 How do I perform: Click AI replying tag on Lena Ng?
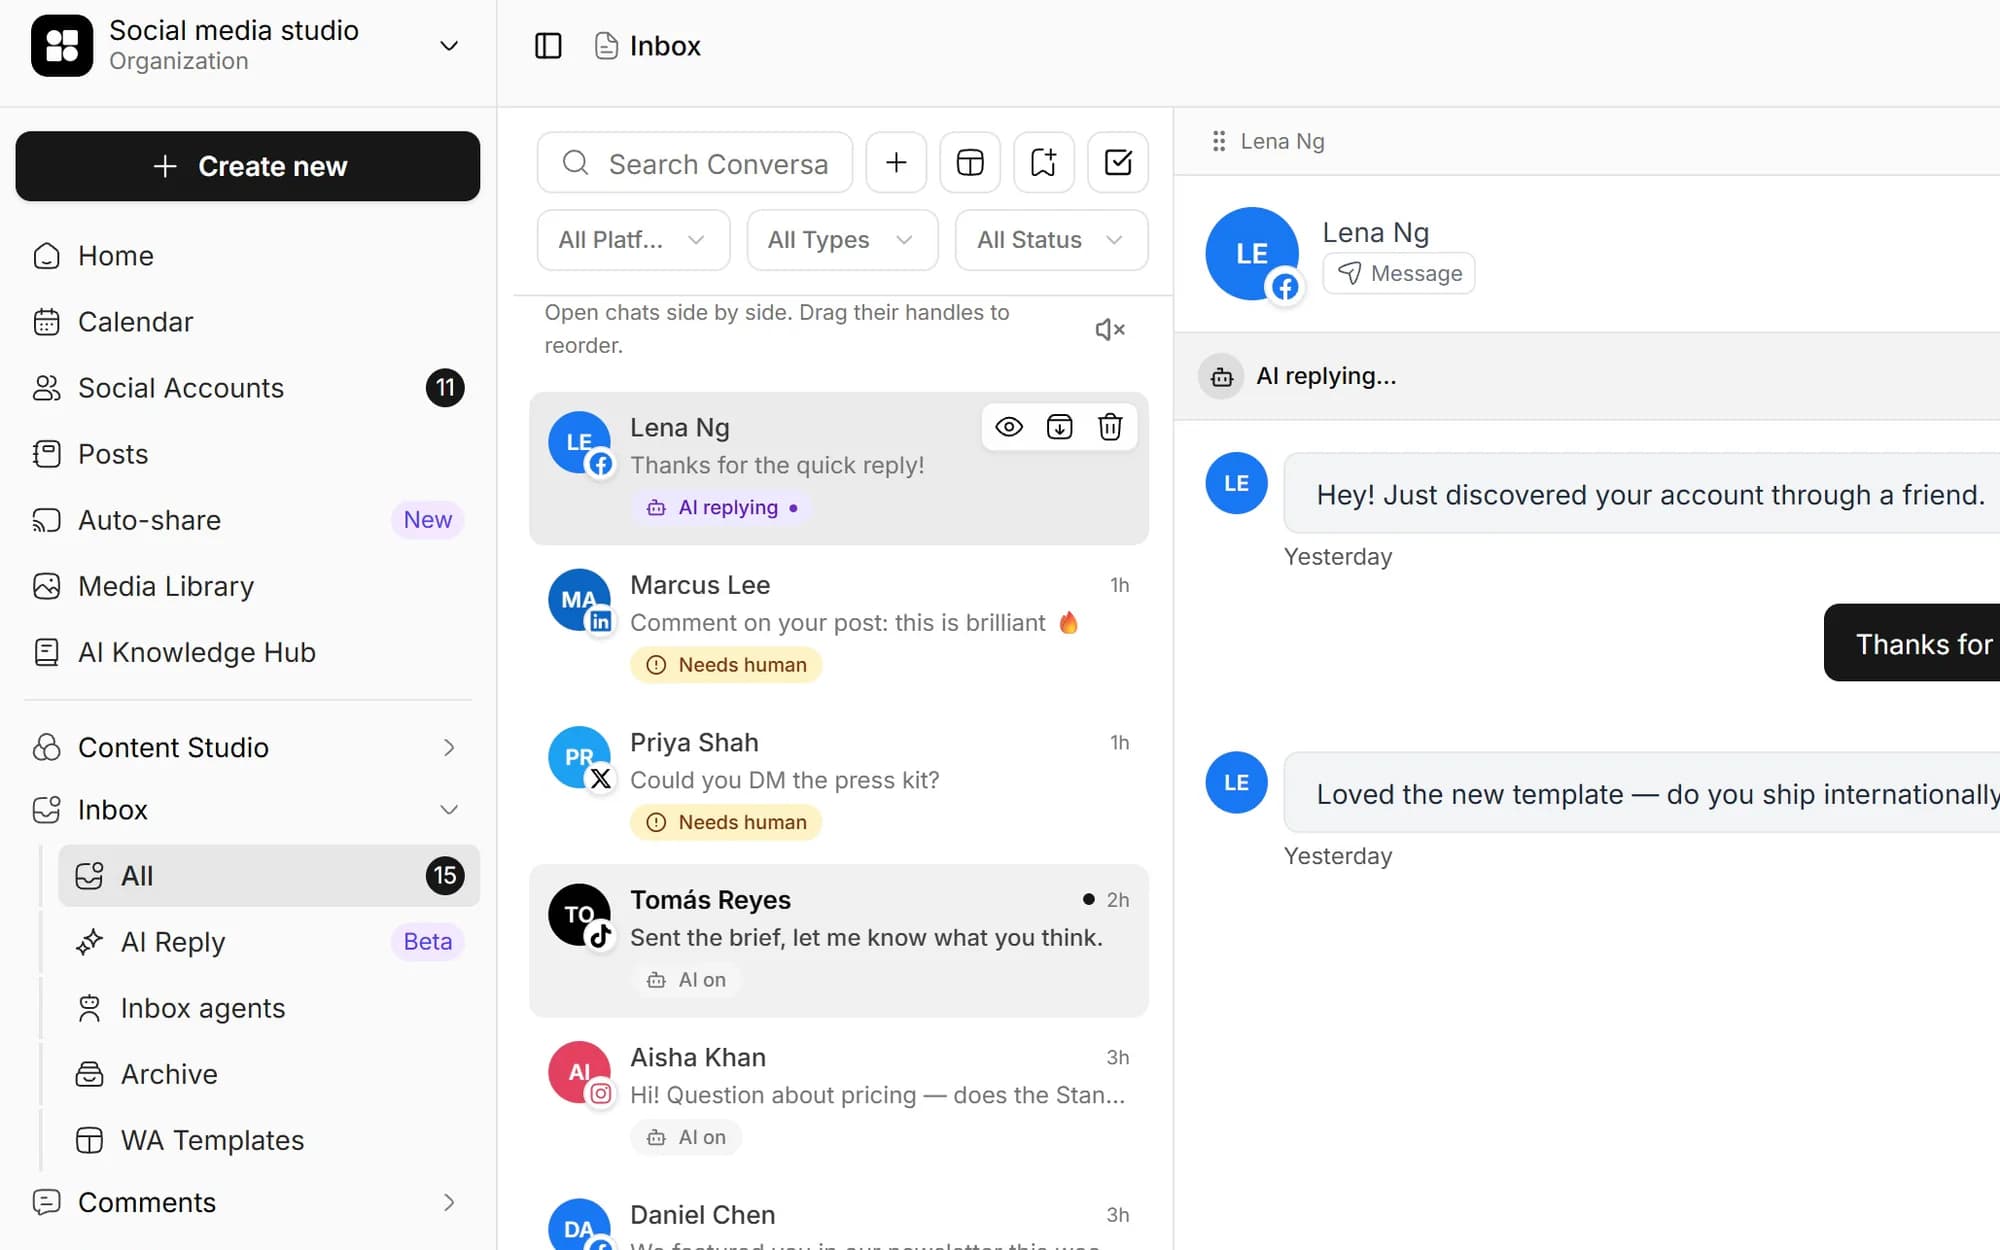[721, 508]
